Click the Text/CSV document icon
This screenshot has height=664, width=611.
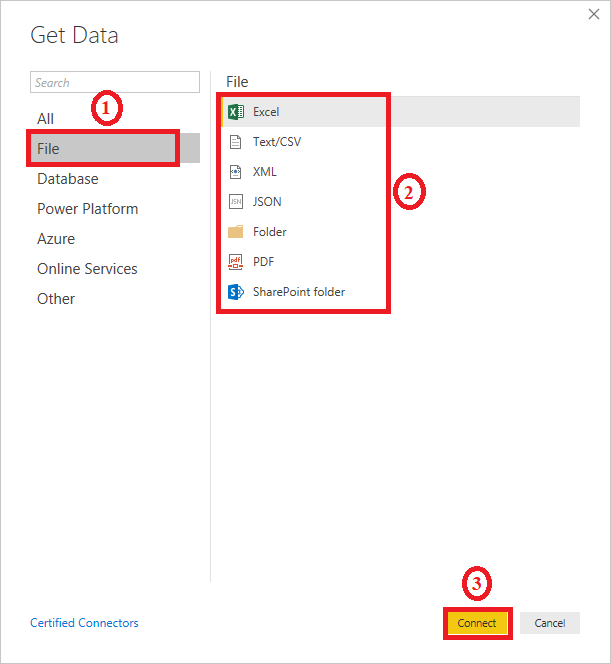point(235,142)
